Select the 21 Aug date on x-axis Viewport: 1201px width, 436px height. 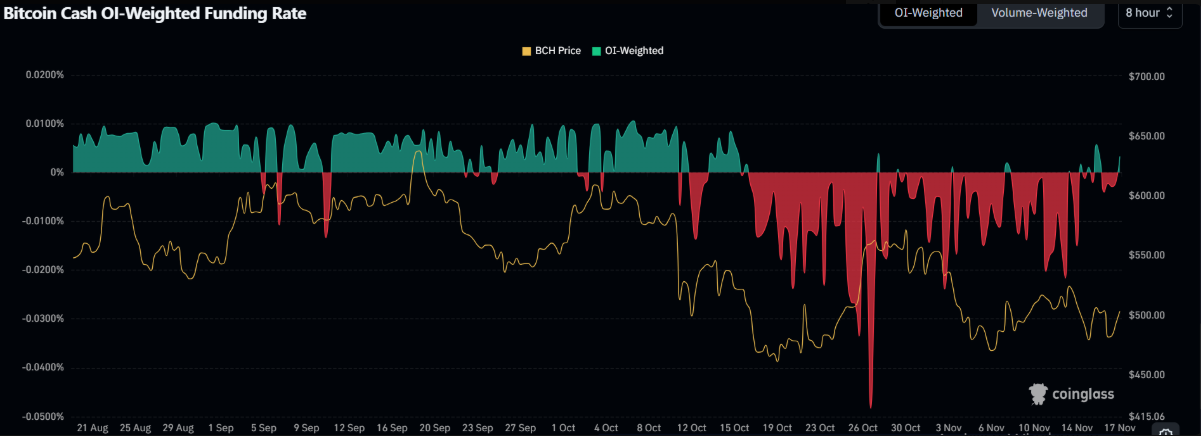(x=92, y=427)
